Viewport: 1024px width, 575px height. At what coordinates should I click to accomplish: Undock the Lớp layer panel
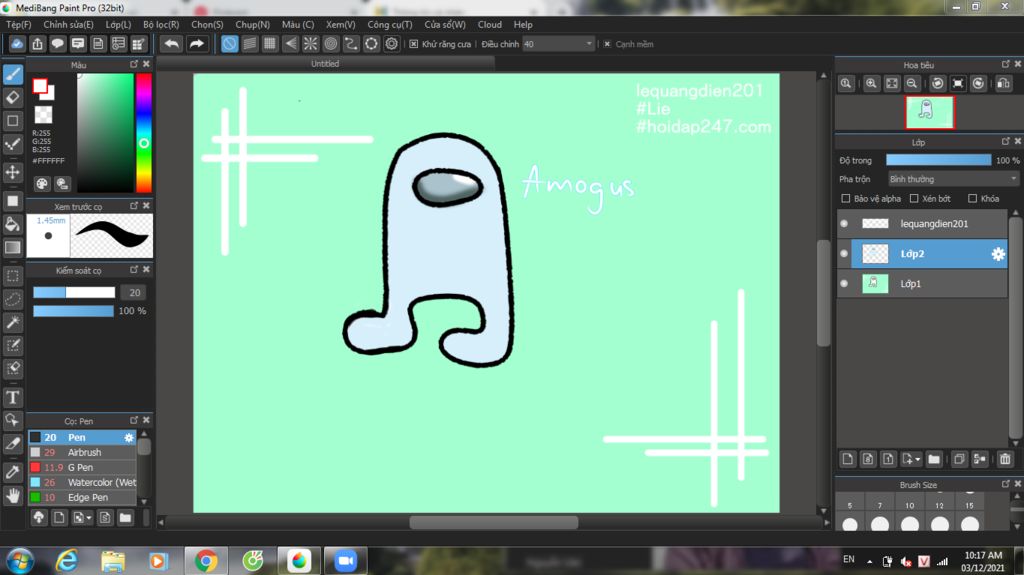1006,141
